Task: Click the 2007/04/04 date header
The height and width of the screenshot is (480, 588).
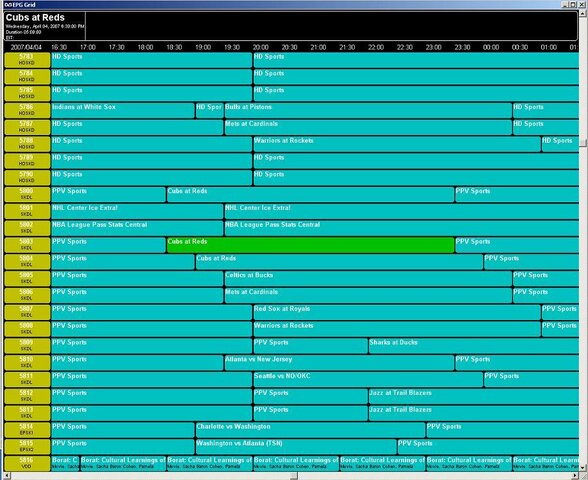Action: pyautogui.click(x=26, y=47)
